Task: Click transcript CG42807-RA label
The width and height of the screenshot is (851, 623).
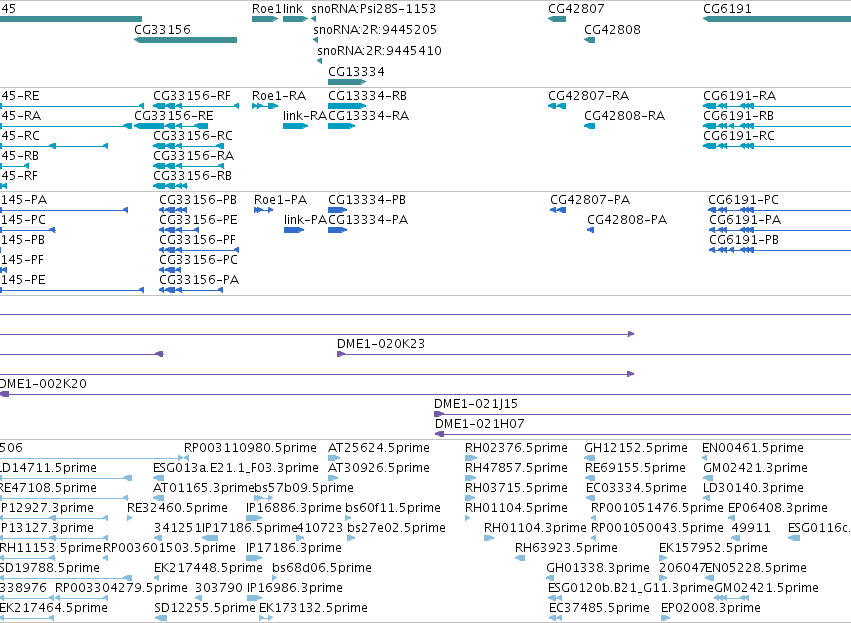Action: (588, 96)
